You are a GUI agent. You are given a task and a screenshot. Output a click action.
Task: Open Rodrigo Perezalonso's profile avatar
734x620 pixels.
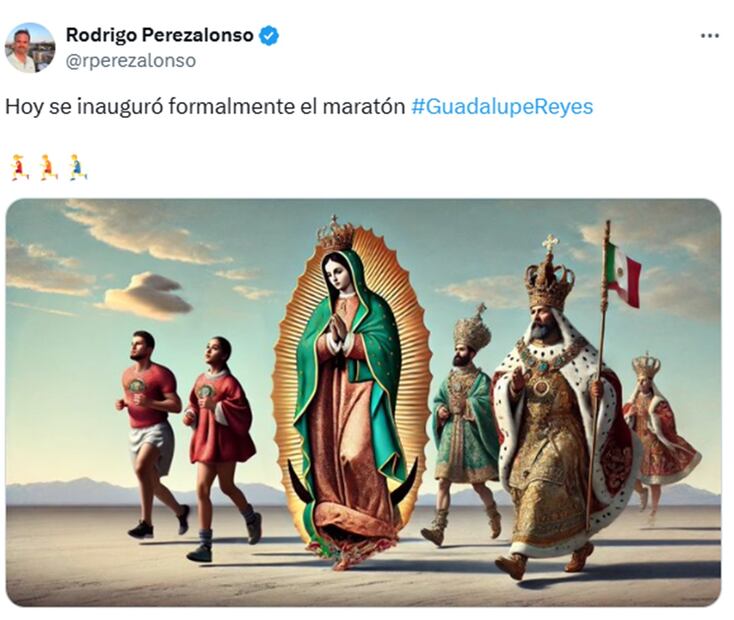(x=29, y=48)
